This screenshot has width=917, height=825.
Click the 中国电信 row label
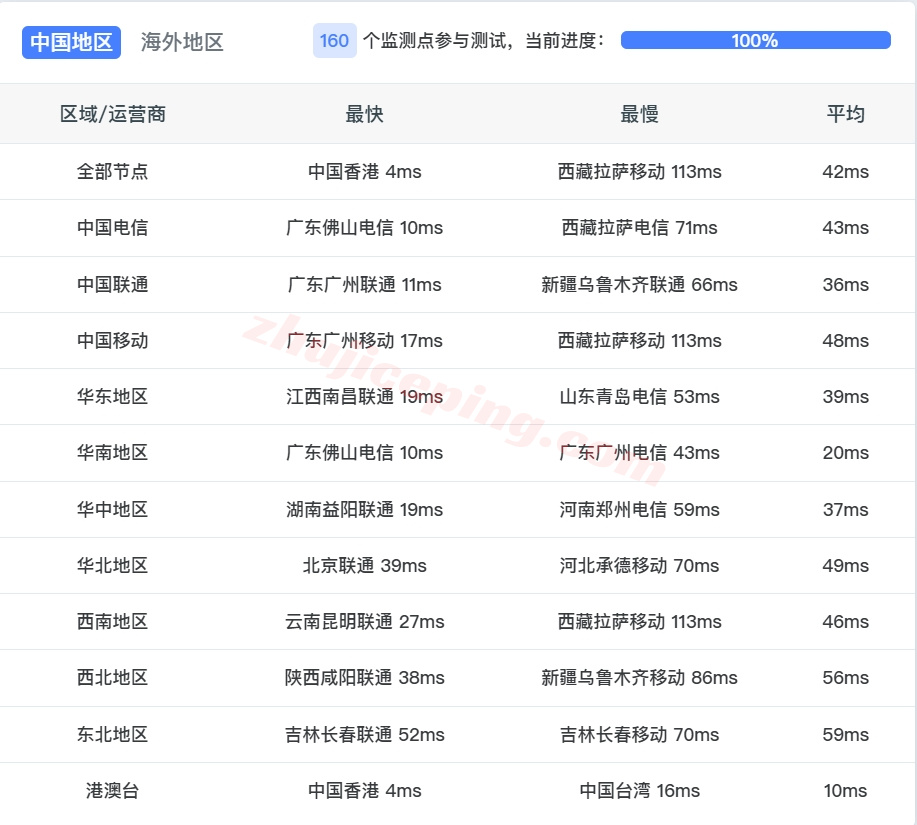click(x=113, y=228)
